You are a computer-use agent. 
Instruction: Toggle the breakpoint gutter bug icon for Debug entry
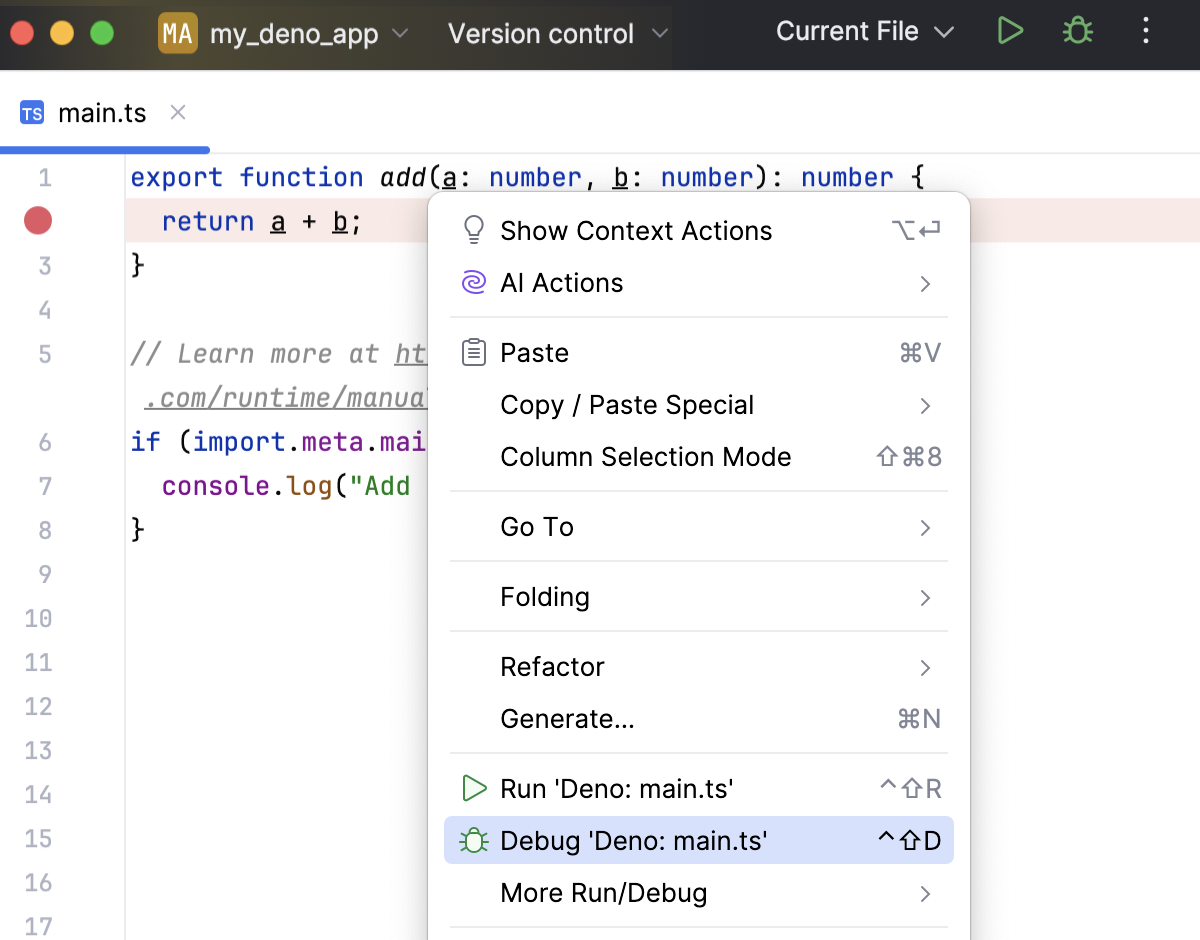coord(474,840)
